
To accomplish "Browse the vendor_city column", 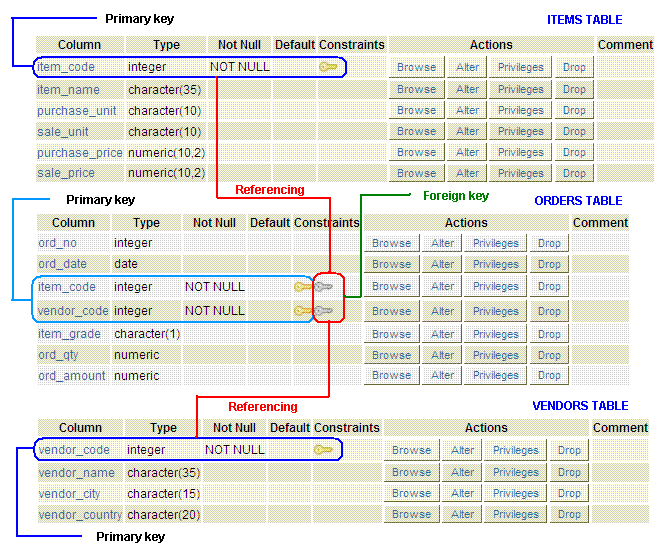I will point(412,493).
